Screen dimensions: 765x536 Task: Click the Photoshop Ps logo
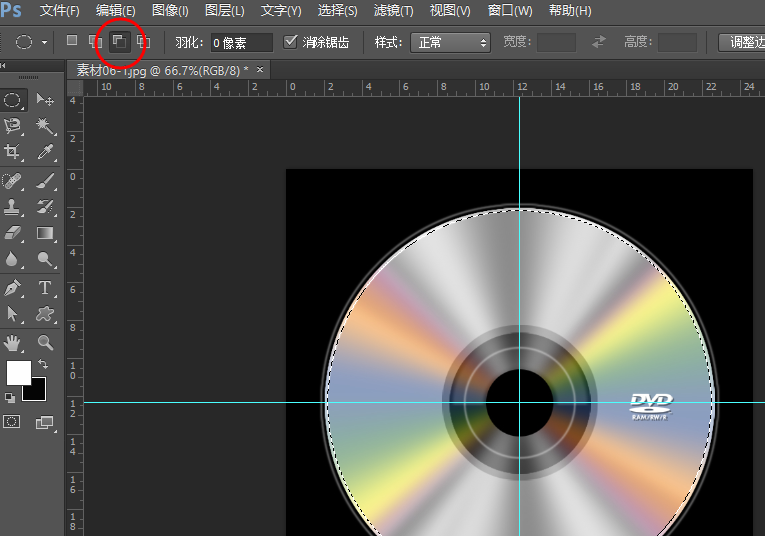(x=11, y=10)
